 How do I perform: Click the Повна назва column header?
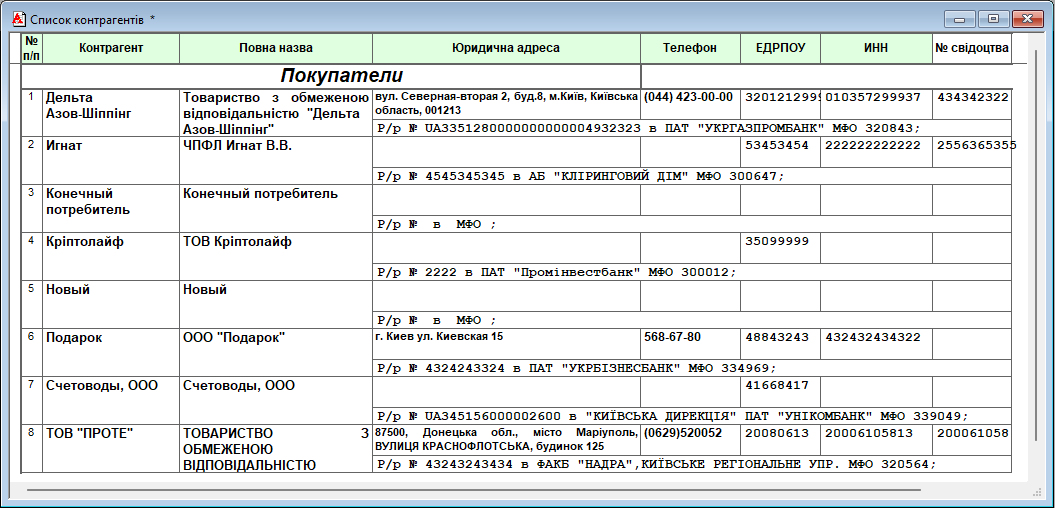pos(276,48)
